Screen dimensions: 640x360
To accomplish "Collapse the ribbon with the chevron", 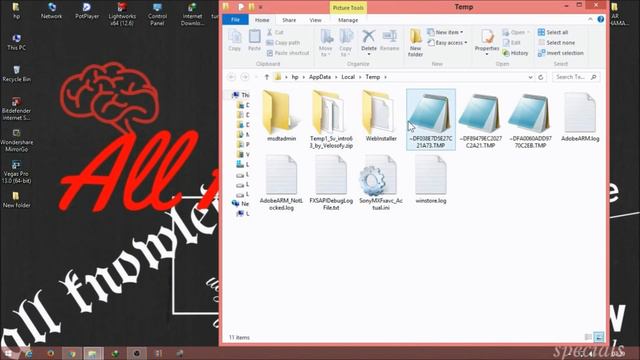I will pyautogui.click(x=591, y=19).
